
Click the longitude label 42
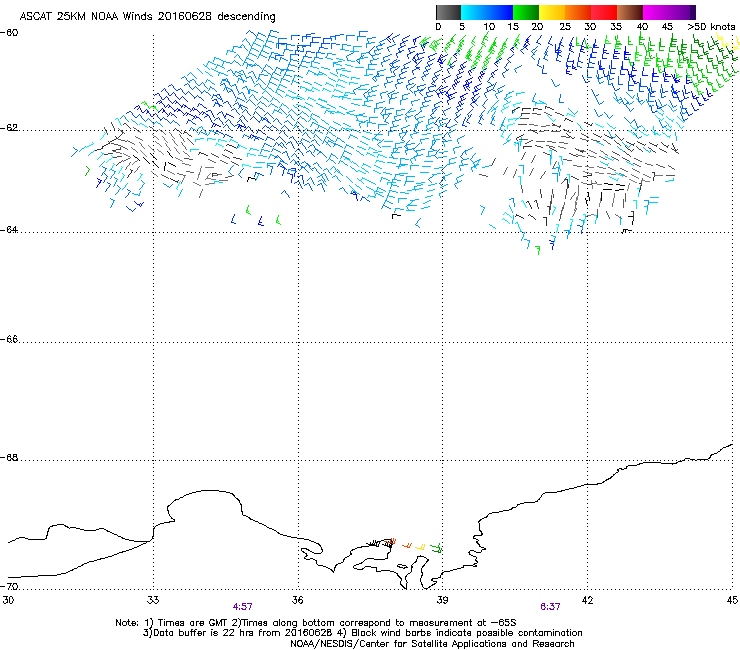pyautogui.click(x=587, y=600)
